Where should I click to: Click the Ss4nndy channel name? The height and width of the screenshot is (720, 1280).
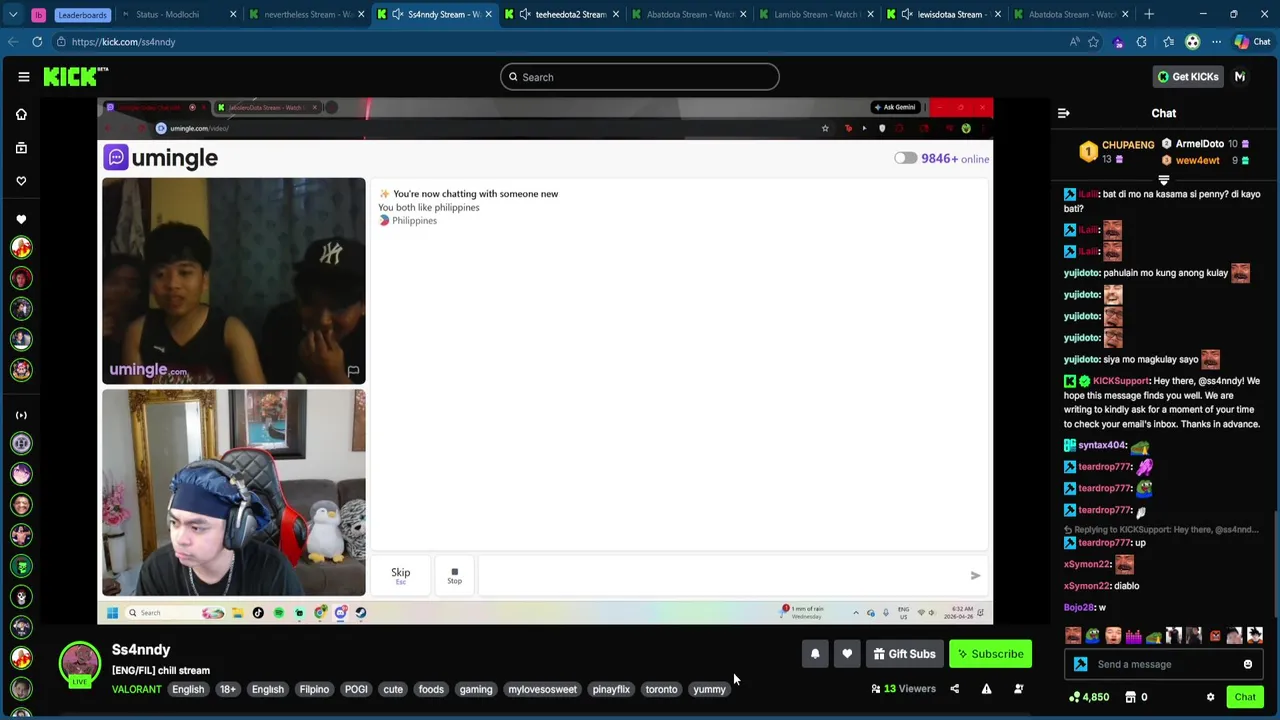(x=141, y=650)
